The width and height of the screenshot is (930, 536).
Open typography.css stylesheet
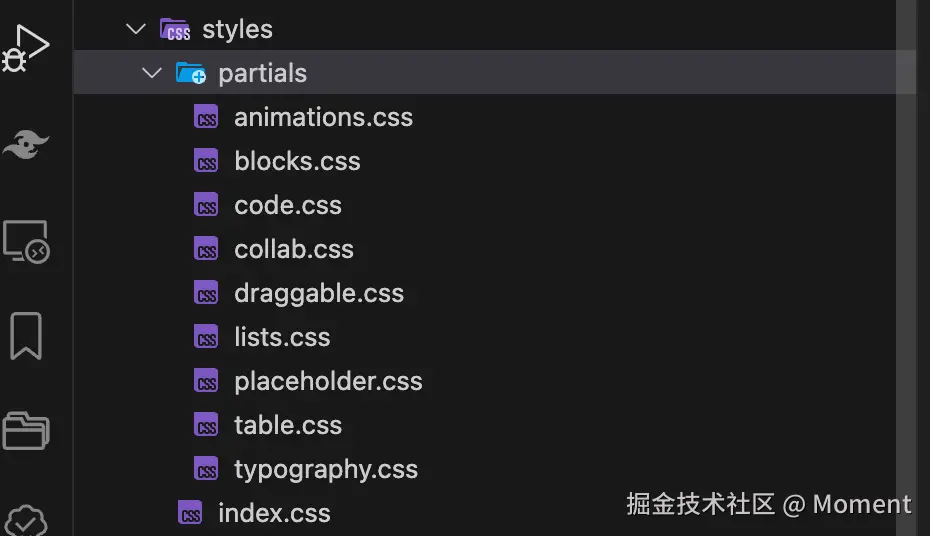[x=326, y=469]
